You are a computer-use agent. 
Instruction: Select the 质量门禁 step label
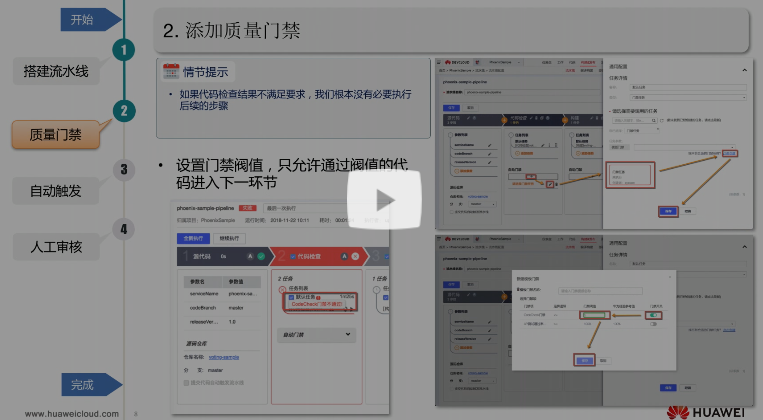(x=55, y=135)
